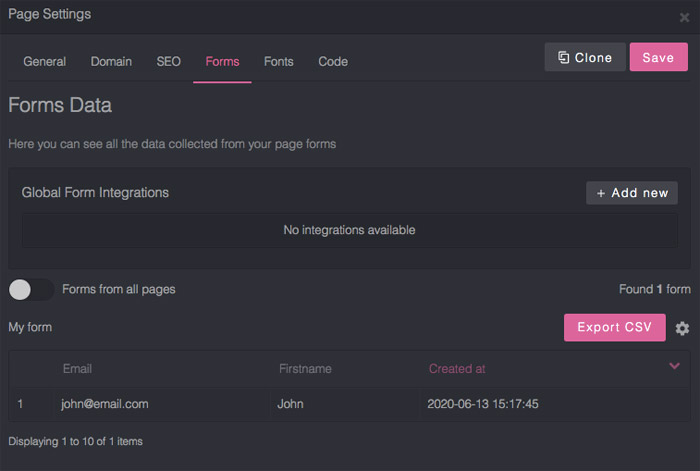Select the Forms tab
Screen dimensions: 700x471
(222, 62)
